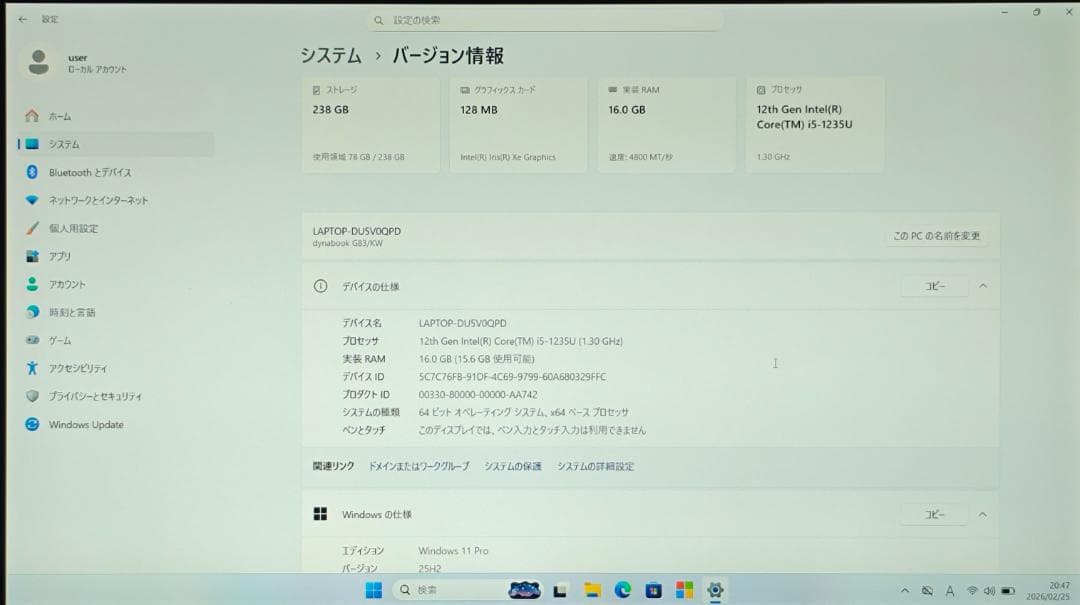This screenshot has width=1080, height=605.
Task: Open Accessibility settings
Action: tap(116, 368)
